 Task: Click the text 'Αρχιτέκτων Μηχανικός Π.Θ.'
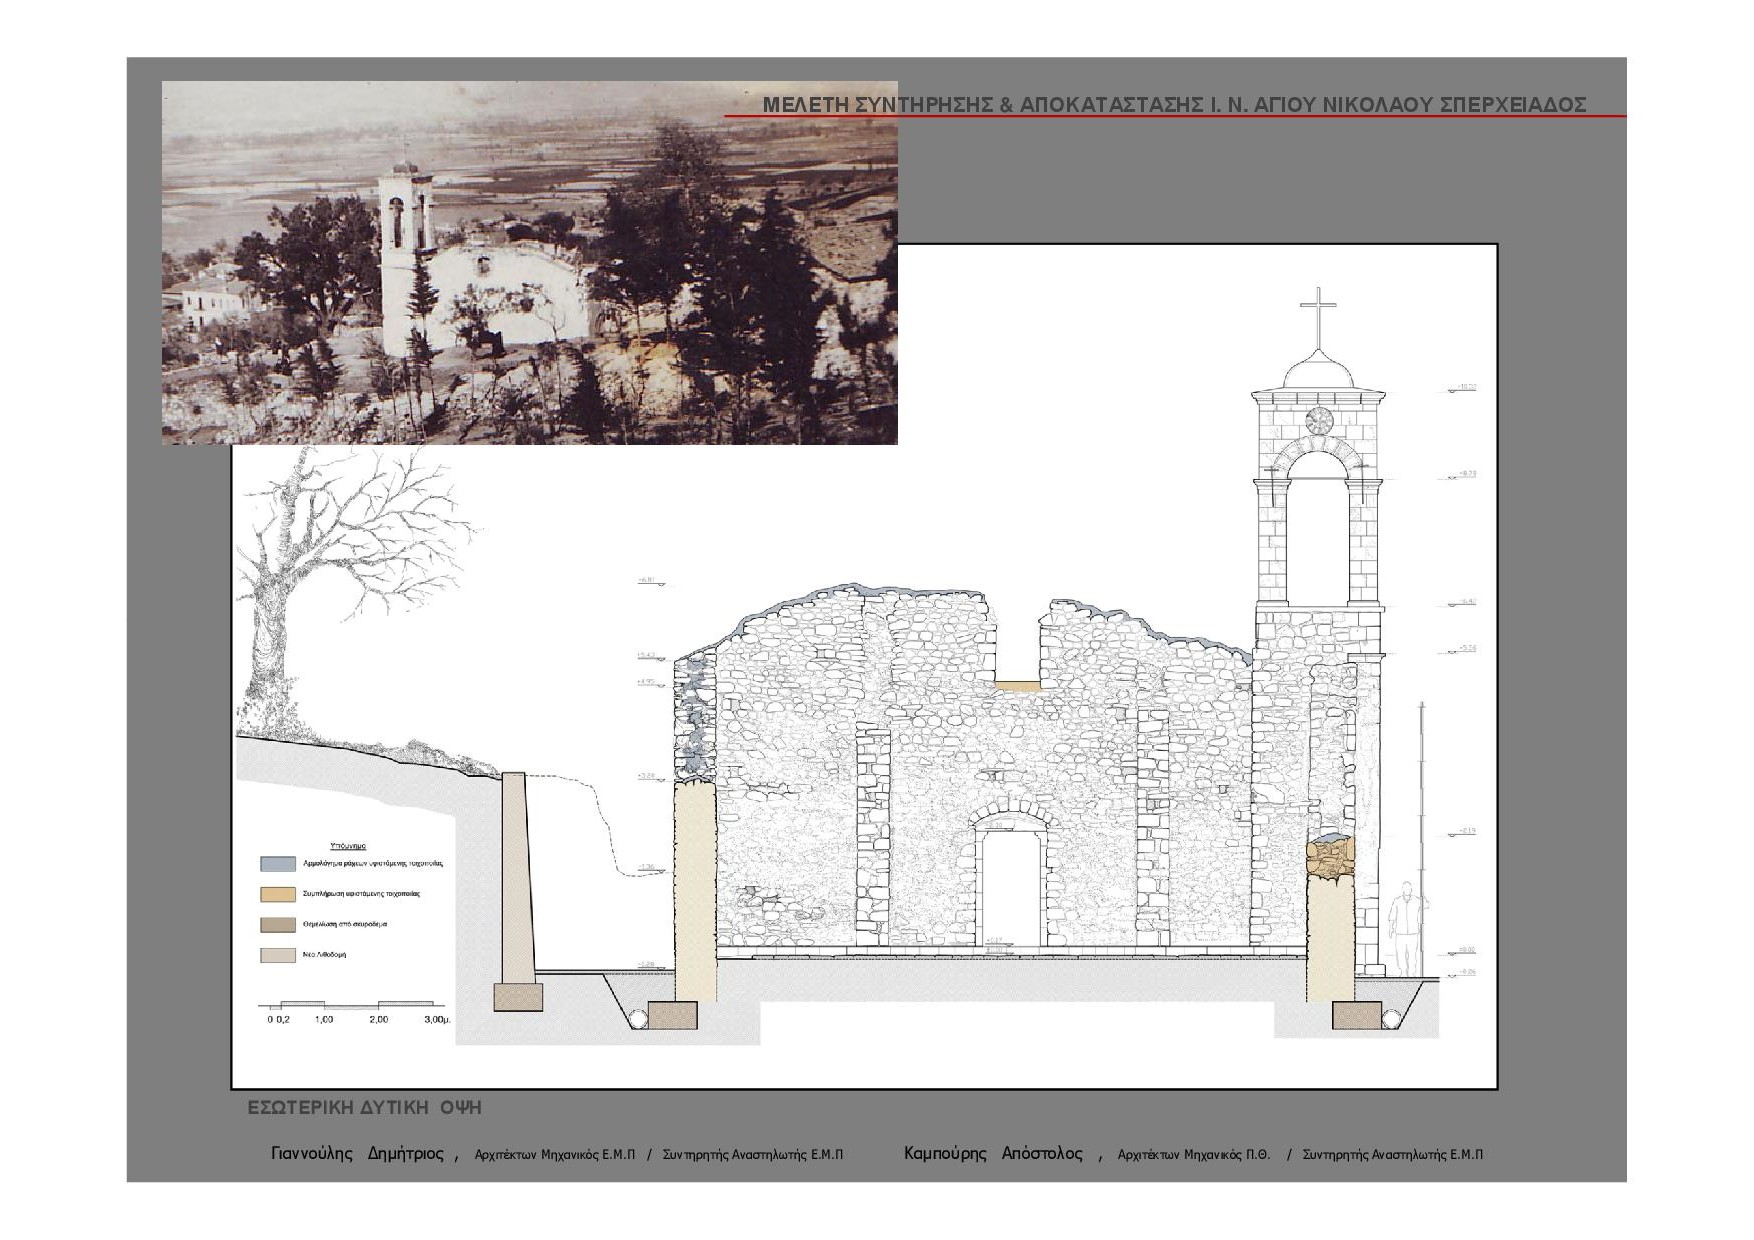click(1194, 1155)
